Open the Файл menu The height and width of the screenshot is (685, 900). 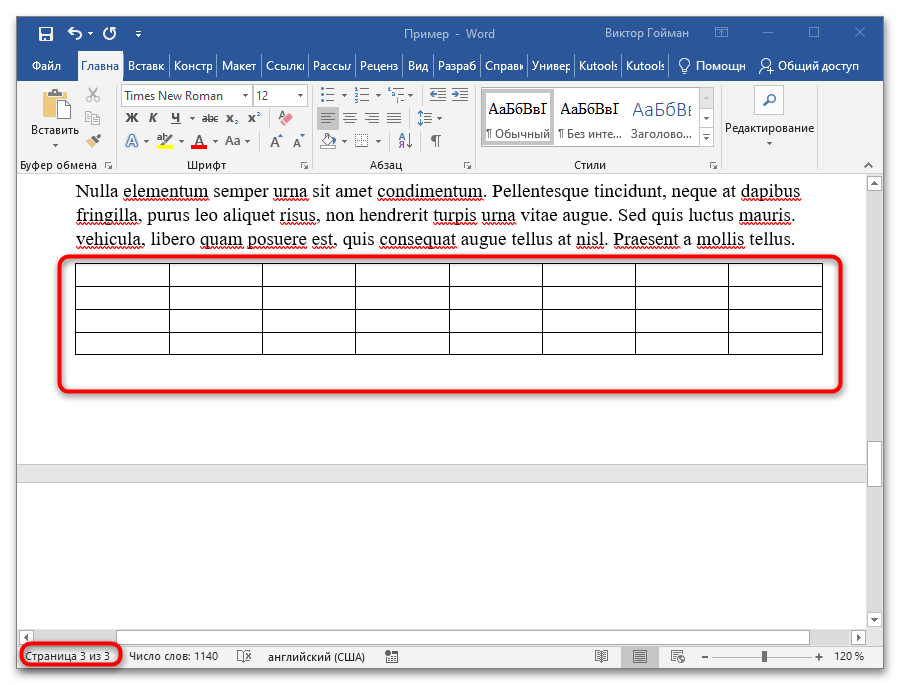click(46, 66)
